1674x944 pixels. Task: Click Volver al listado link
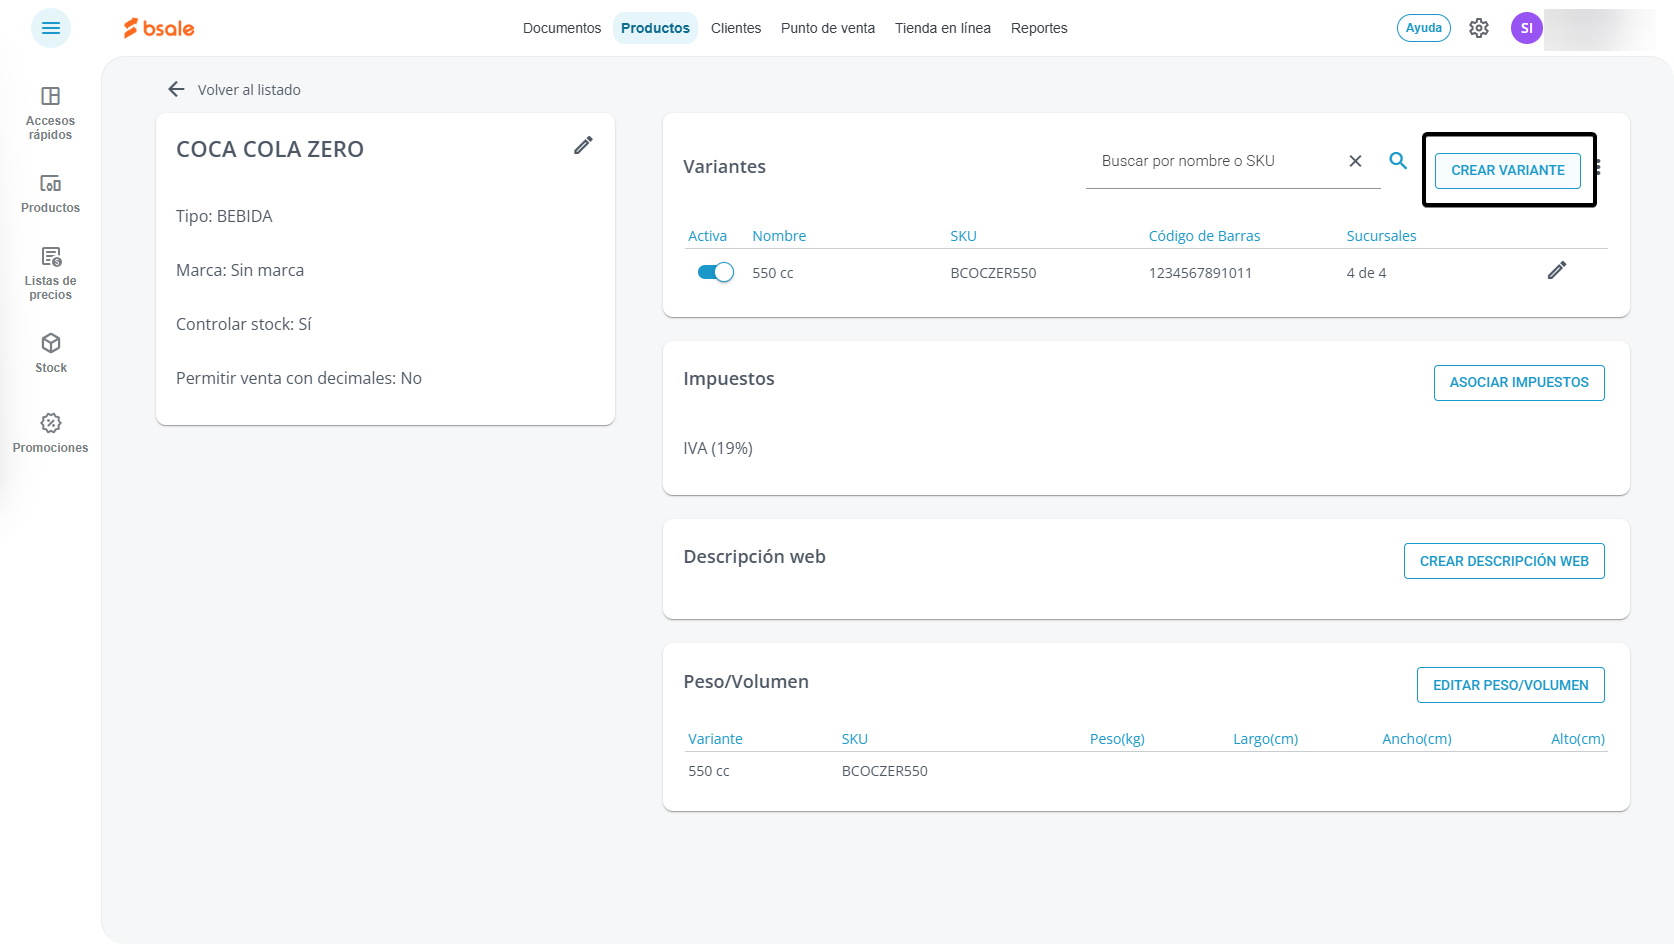pyautogui.click(x=249, y=90)
